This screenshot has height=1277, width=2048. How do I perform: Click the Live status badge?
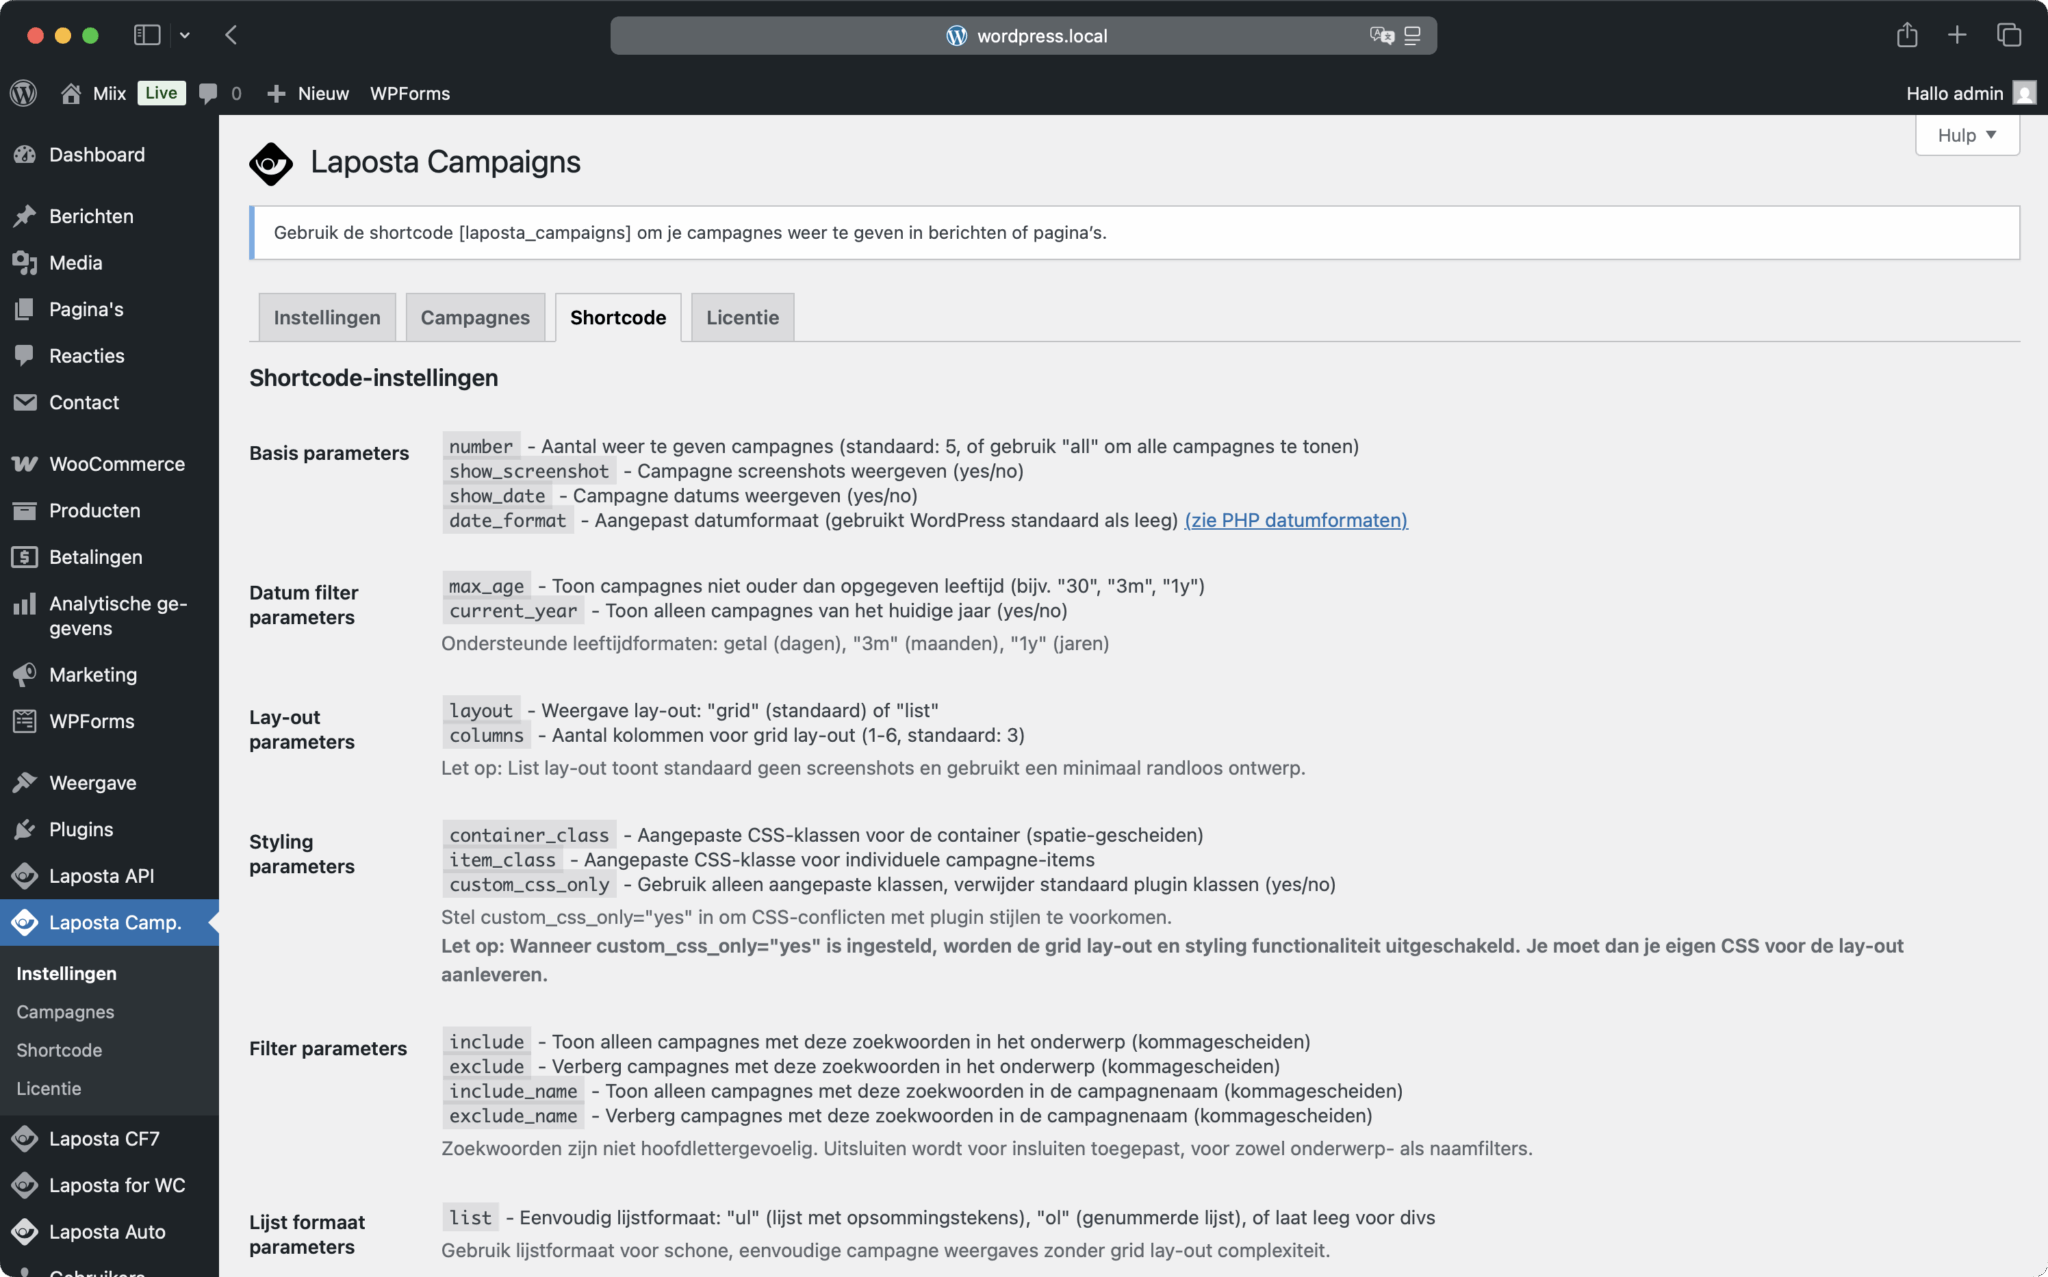coord(161,93)
